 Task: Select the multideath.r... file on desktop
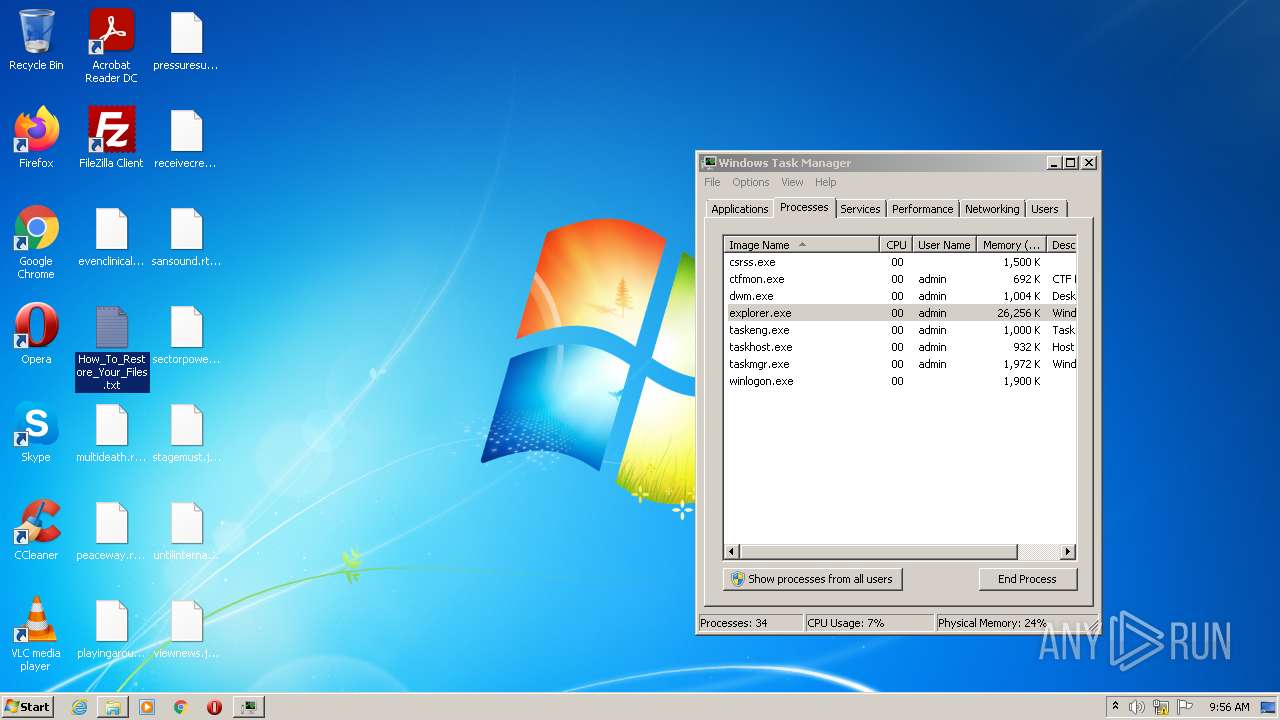111,432
